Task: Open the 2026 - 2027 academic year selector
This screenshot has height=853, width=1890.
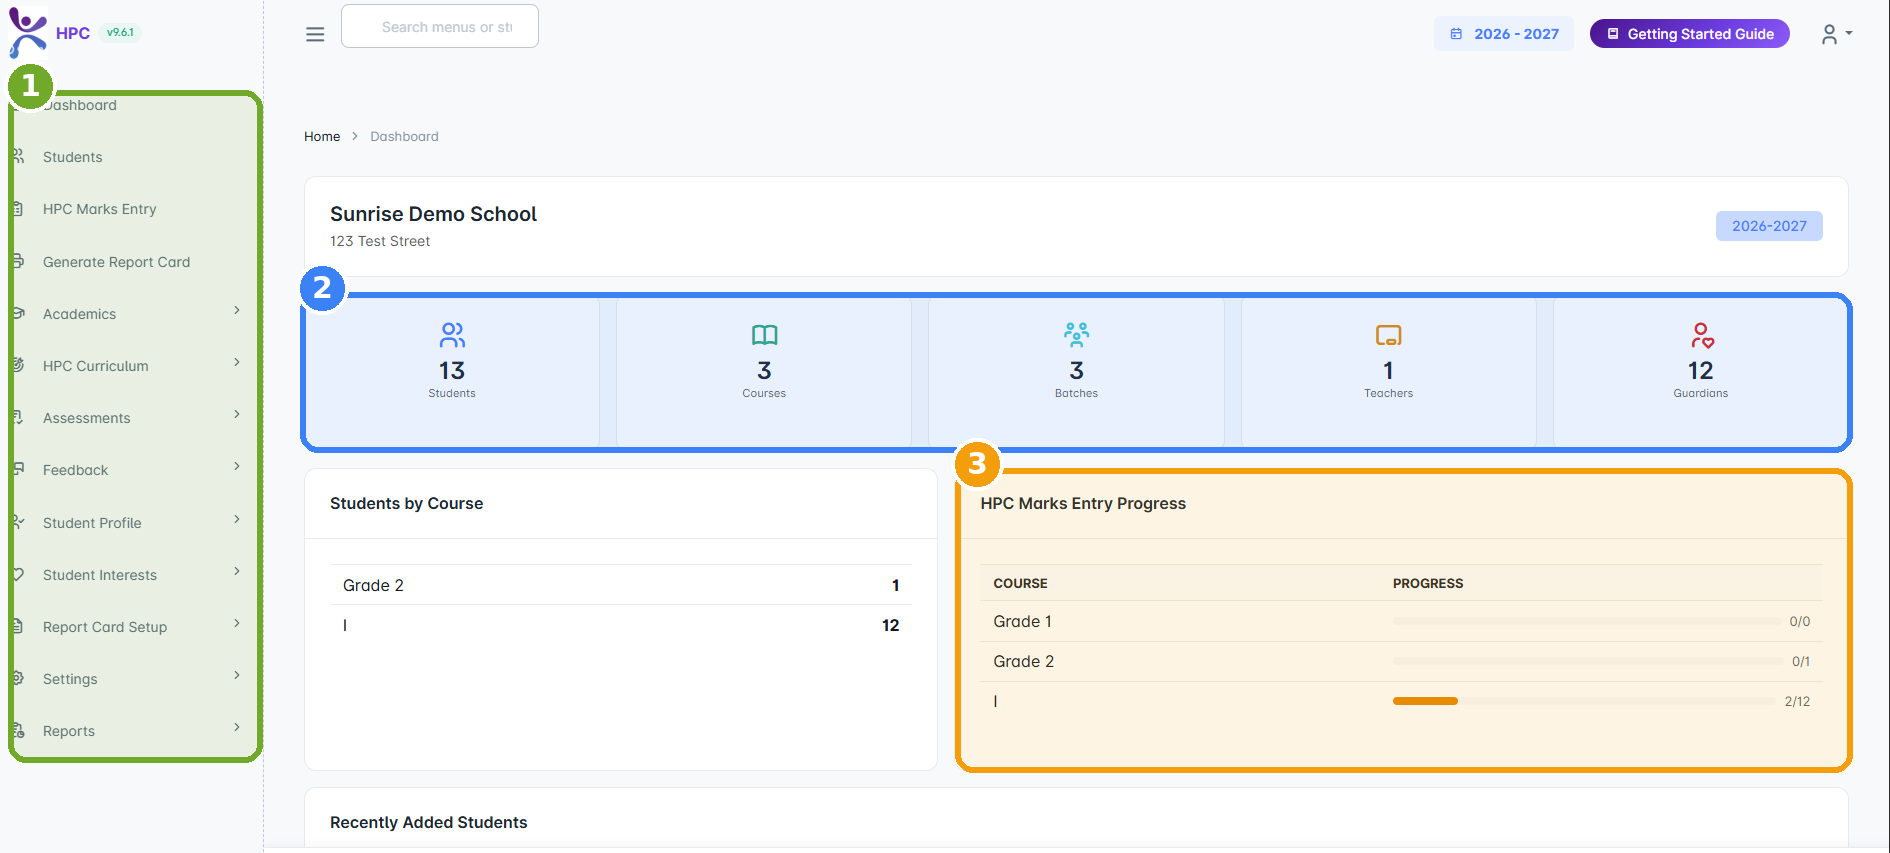Action: 1504,34
